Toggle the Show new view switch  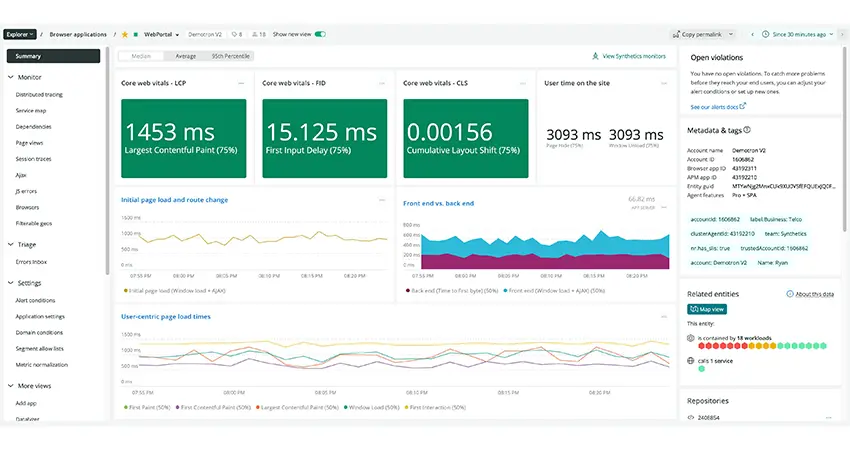click(320, 34)
